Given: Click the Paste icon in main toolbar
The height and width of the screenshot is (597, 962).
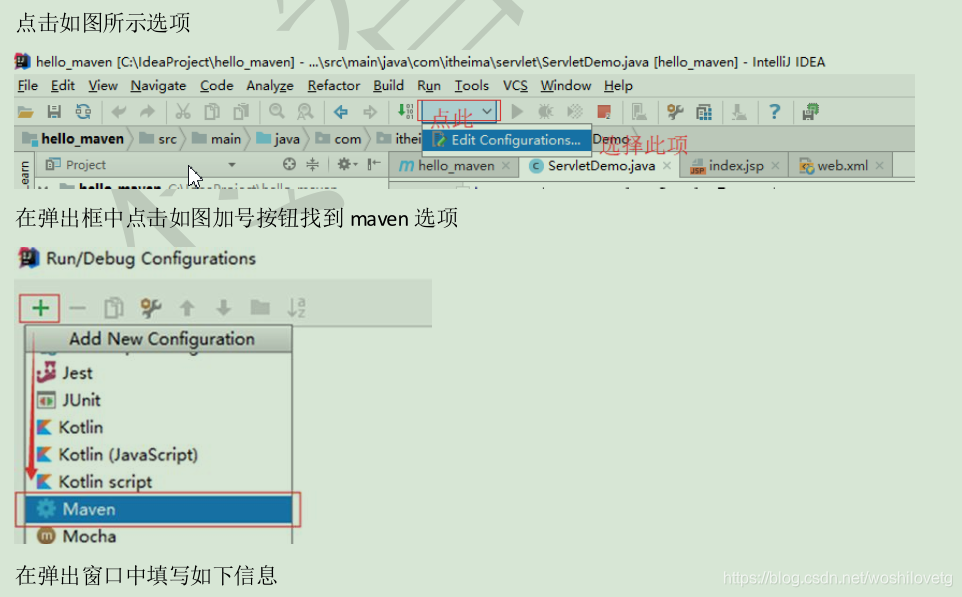Looking at the screenshot, I should click(241, 112).
